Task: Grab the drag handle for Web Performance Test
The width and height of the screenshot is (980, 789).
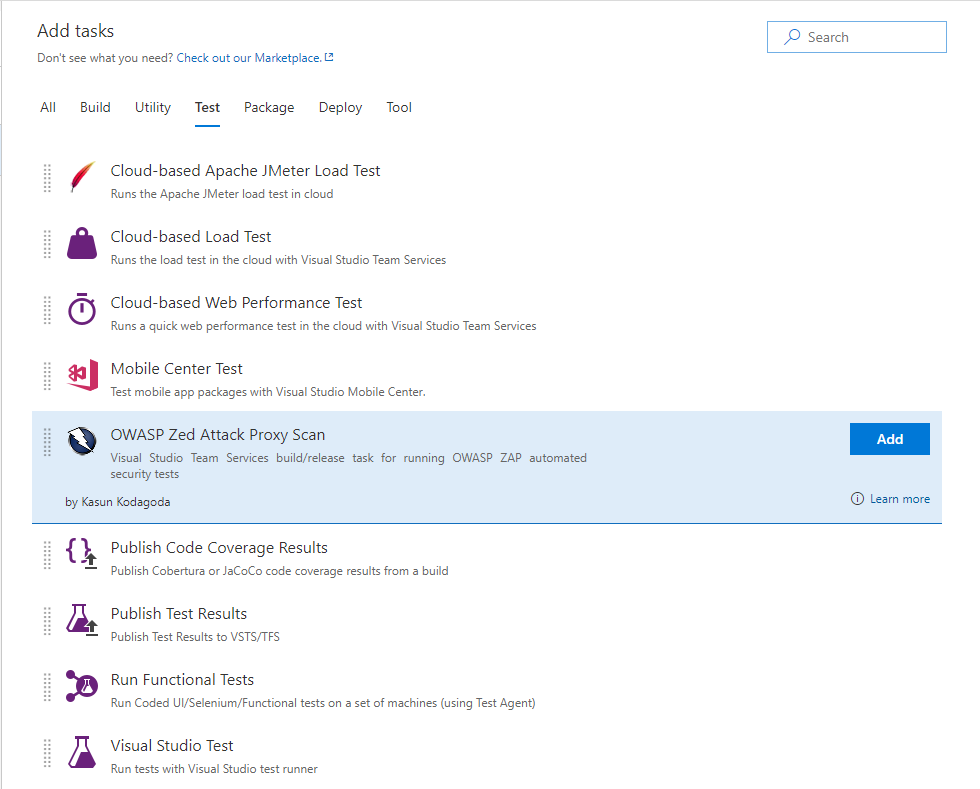Action: pos(47,309)
